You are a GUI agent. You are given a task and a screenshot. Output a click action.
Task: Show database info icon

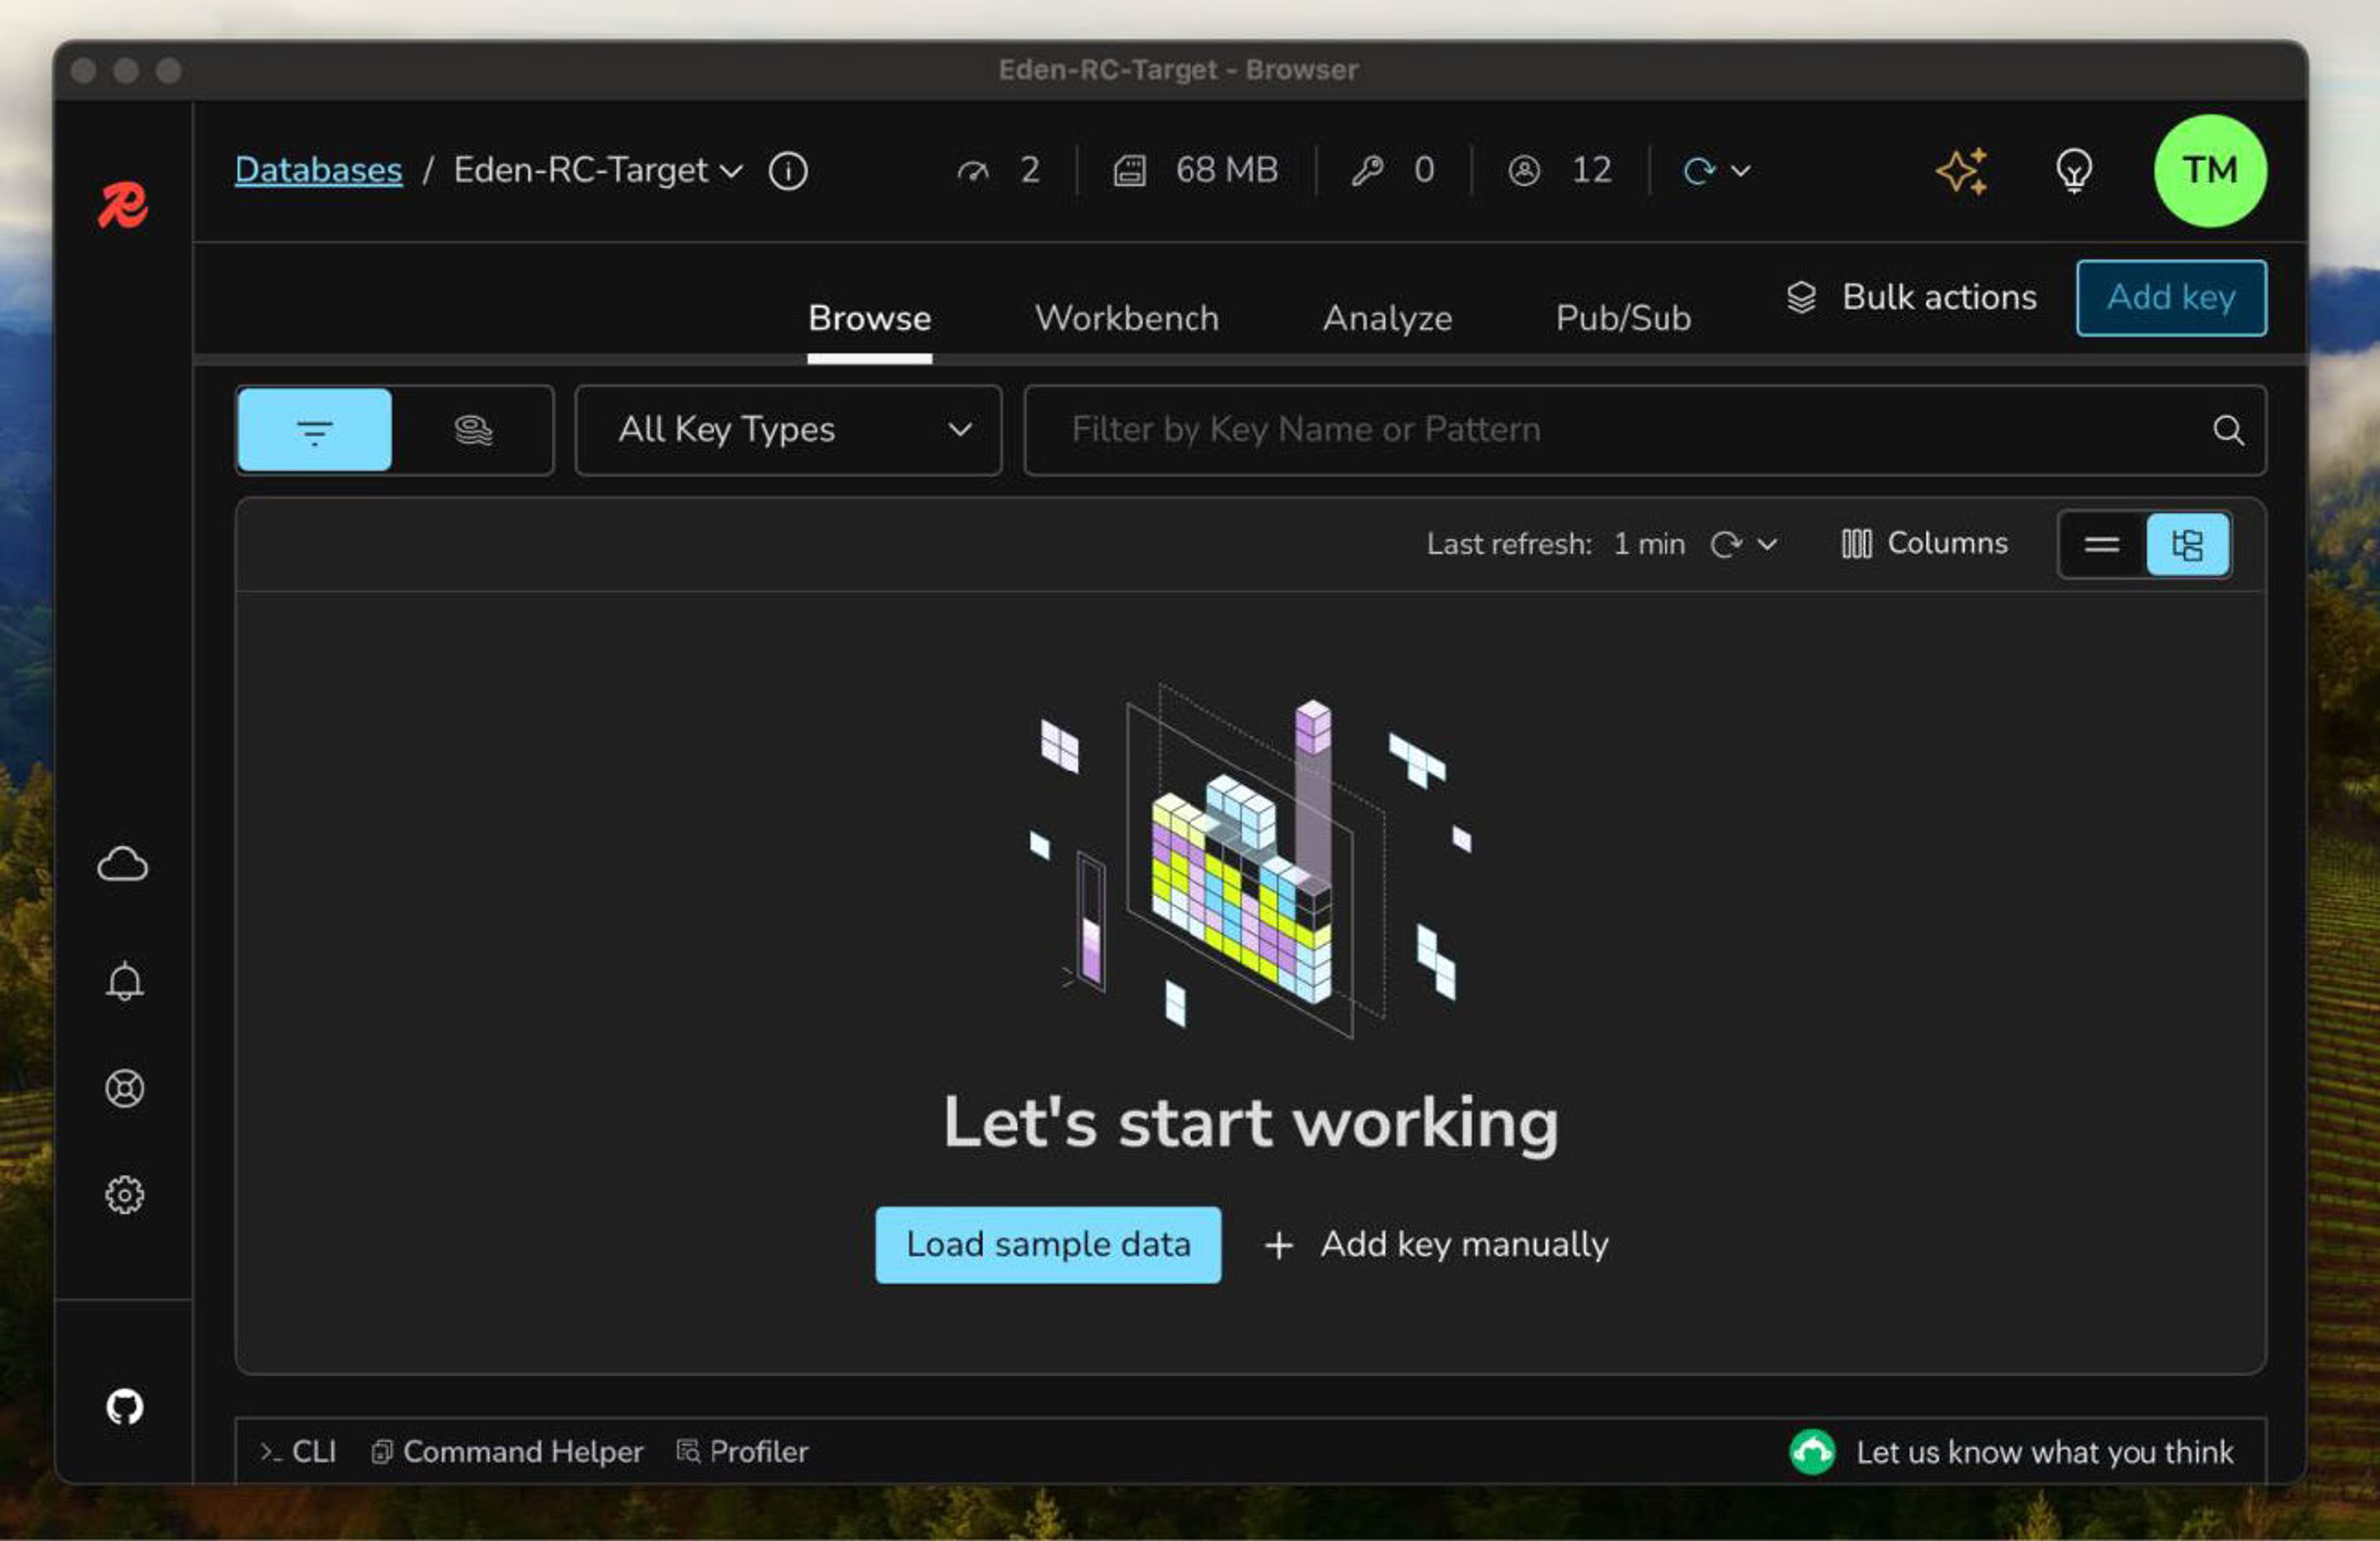[788, 171]
